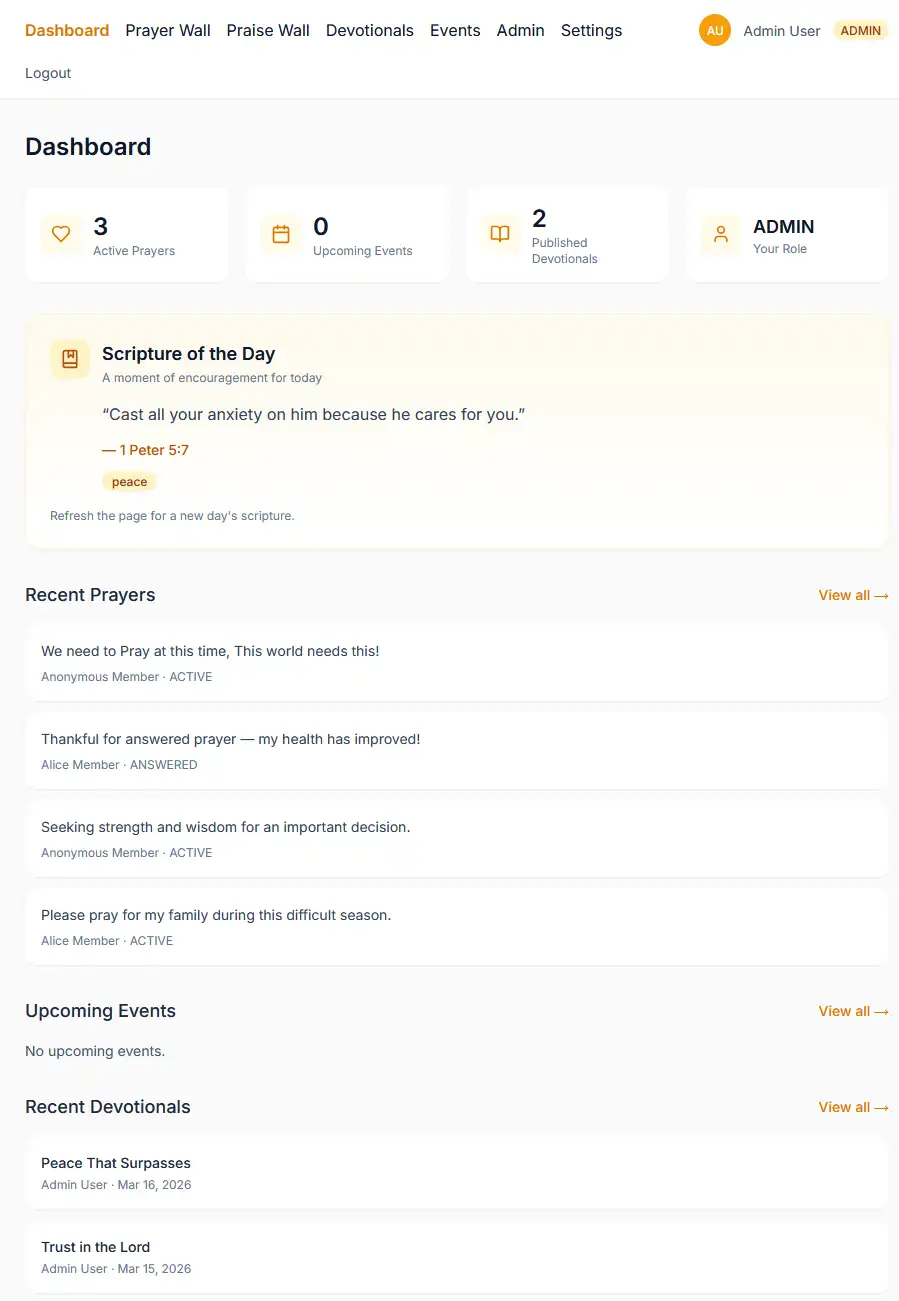Image resolution: width=899 pixels, height=1301 pixels.
Task: Click the peace tag badge
Action: click(129, 482)
